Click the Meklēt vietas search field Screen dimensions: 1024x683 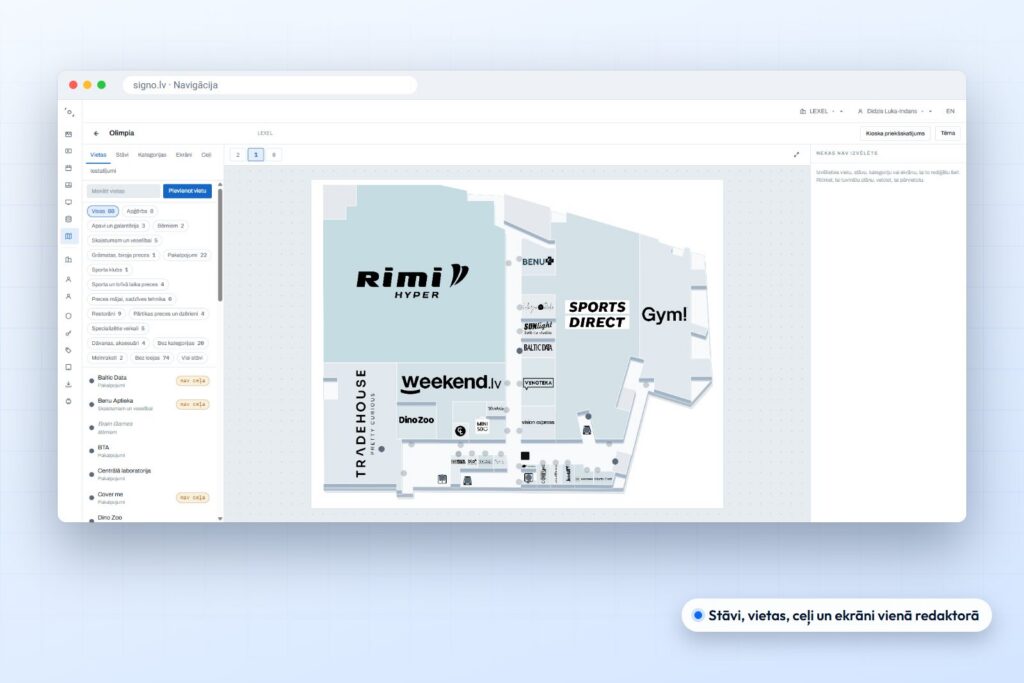point(124,191)
